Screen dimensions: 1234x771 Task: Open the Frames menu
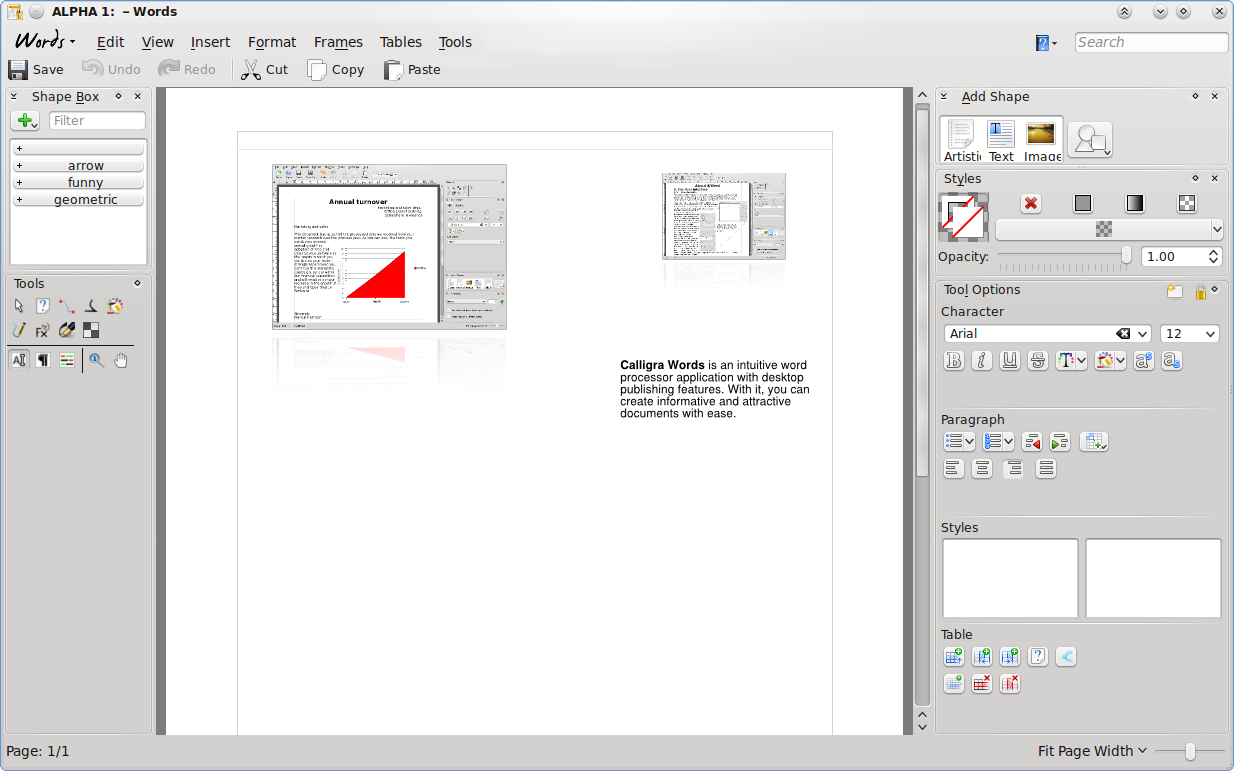(338, 42)
